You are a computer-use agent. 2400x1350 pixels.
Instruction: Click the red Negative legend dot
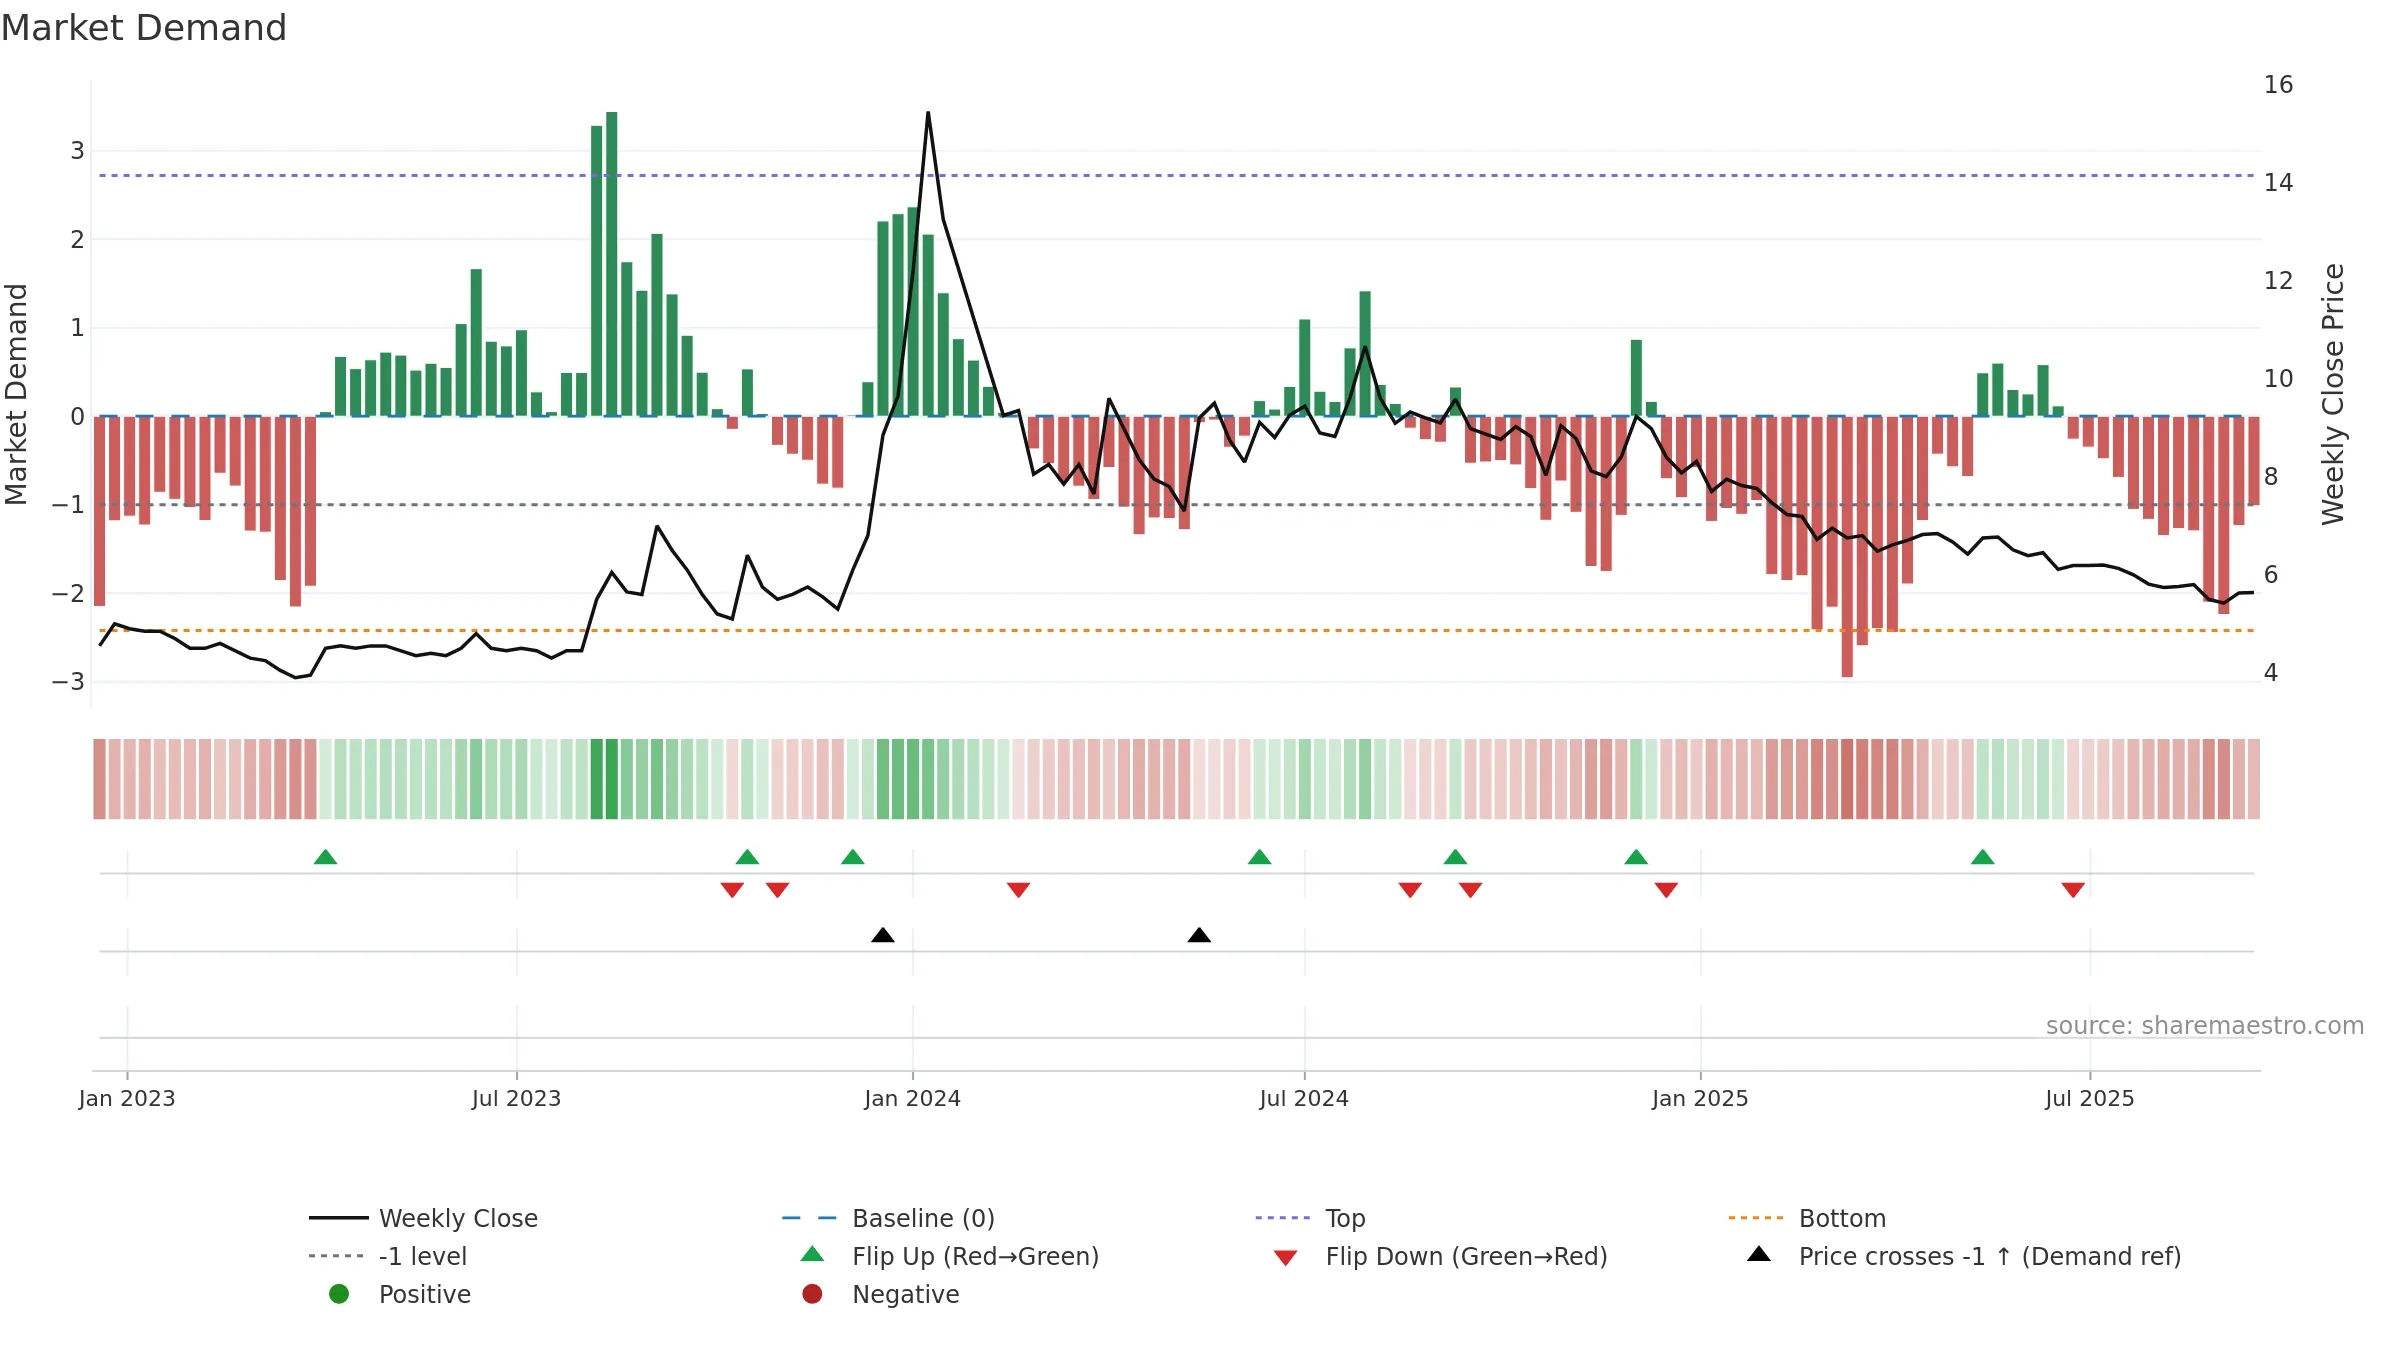point(813,1294)
